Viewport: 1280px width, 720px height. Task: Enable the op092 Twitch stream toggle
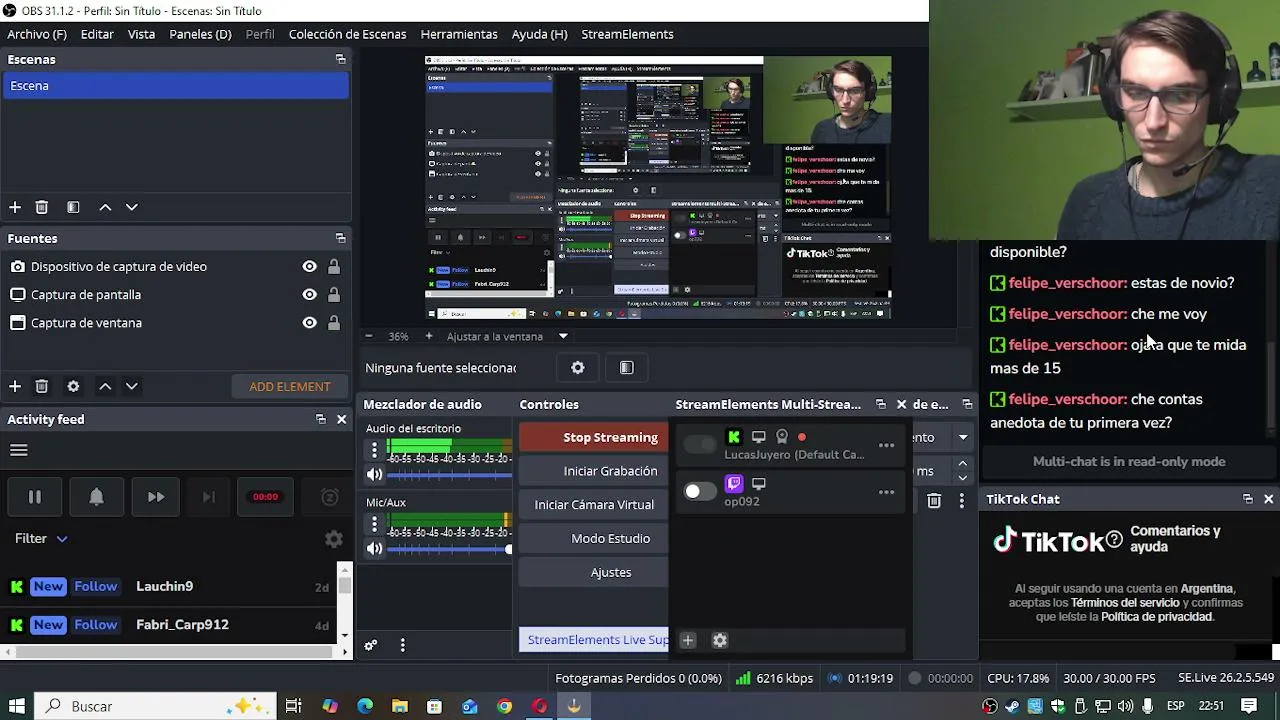700,491
